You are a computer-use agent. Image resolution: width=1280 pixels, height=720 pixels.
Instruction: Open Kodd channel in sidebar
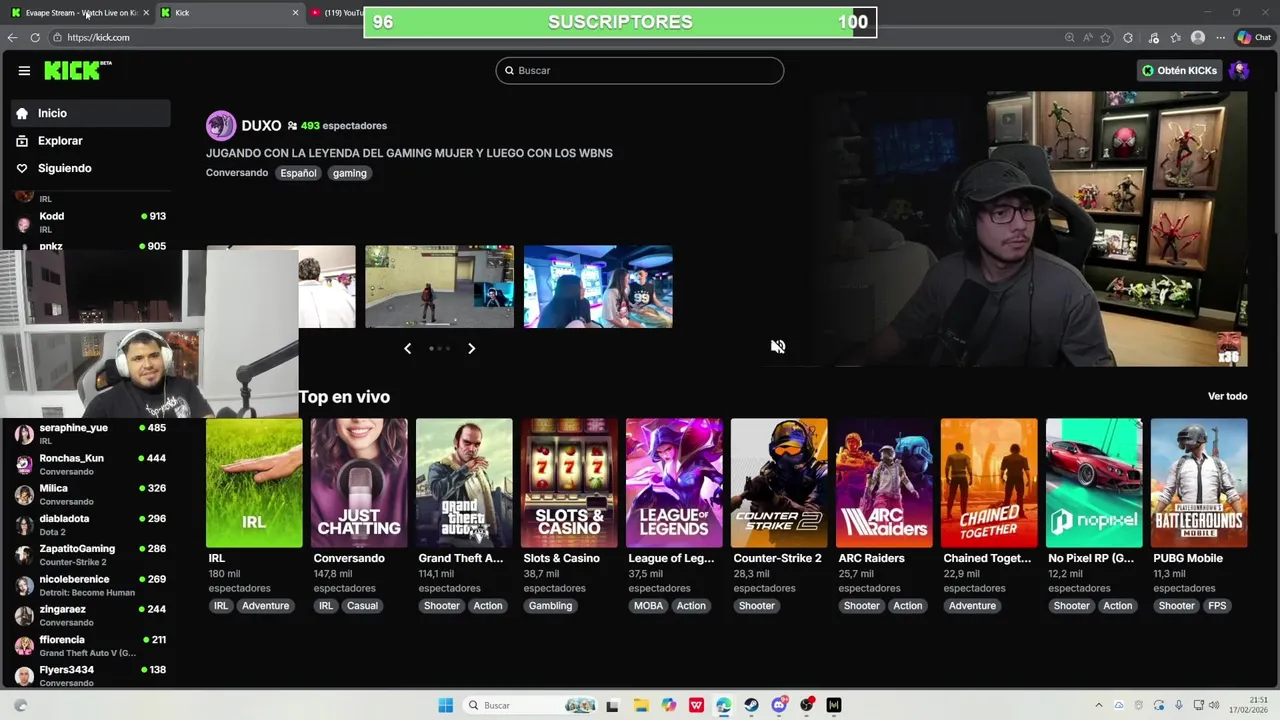point(91,221)
